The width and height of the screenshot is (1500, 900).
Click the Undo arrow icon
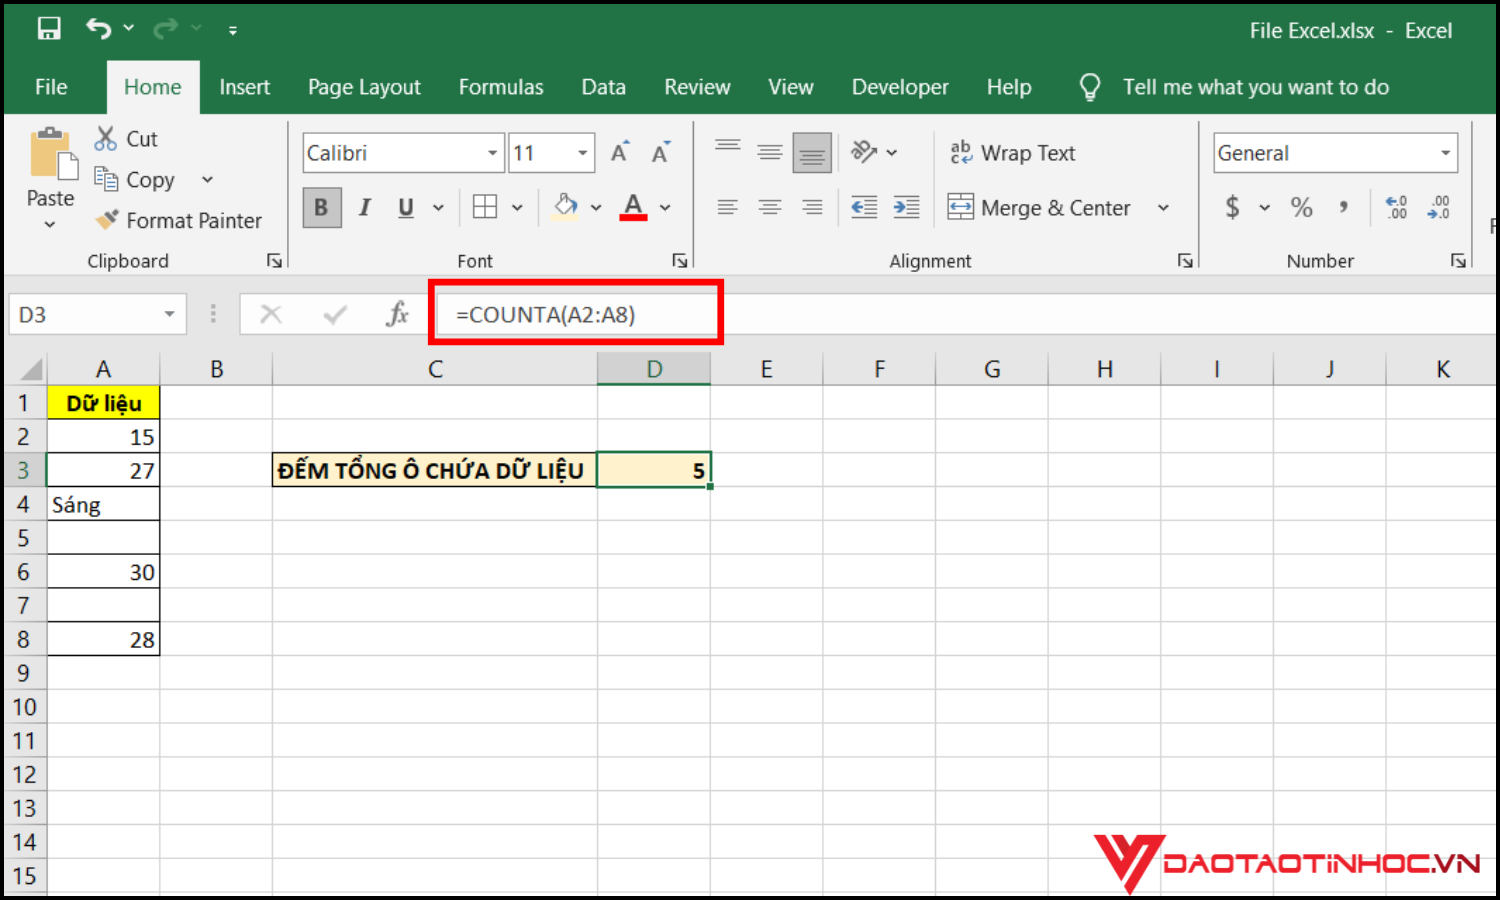pos(98,29)
